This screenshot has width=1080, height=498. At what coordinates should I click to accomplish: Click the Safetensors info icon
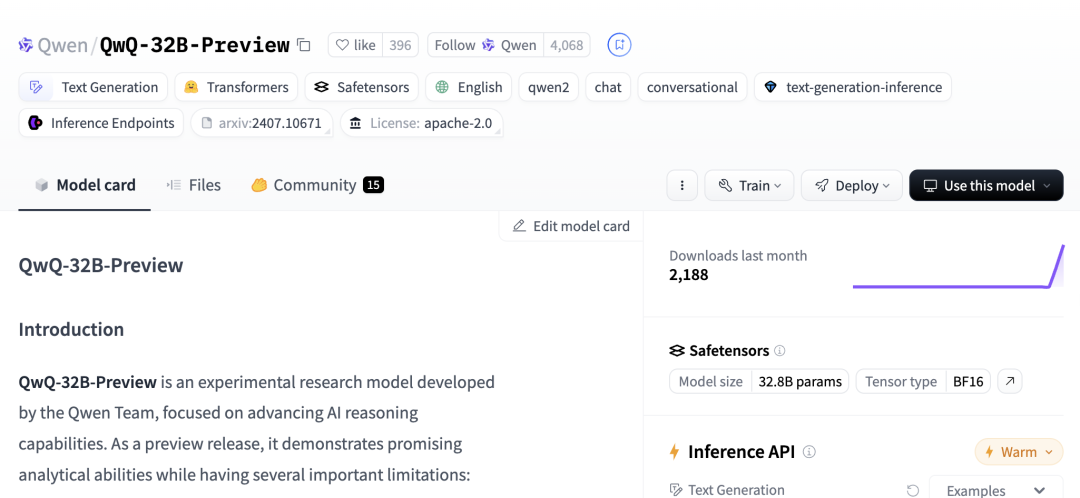click(780, 351)
